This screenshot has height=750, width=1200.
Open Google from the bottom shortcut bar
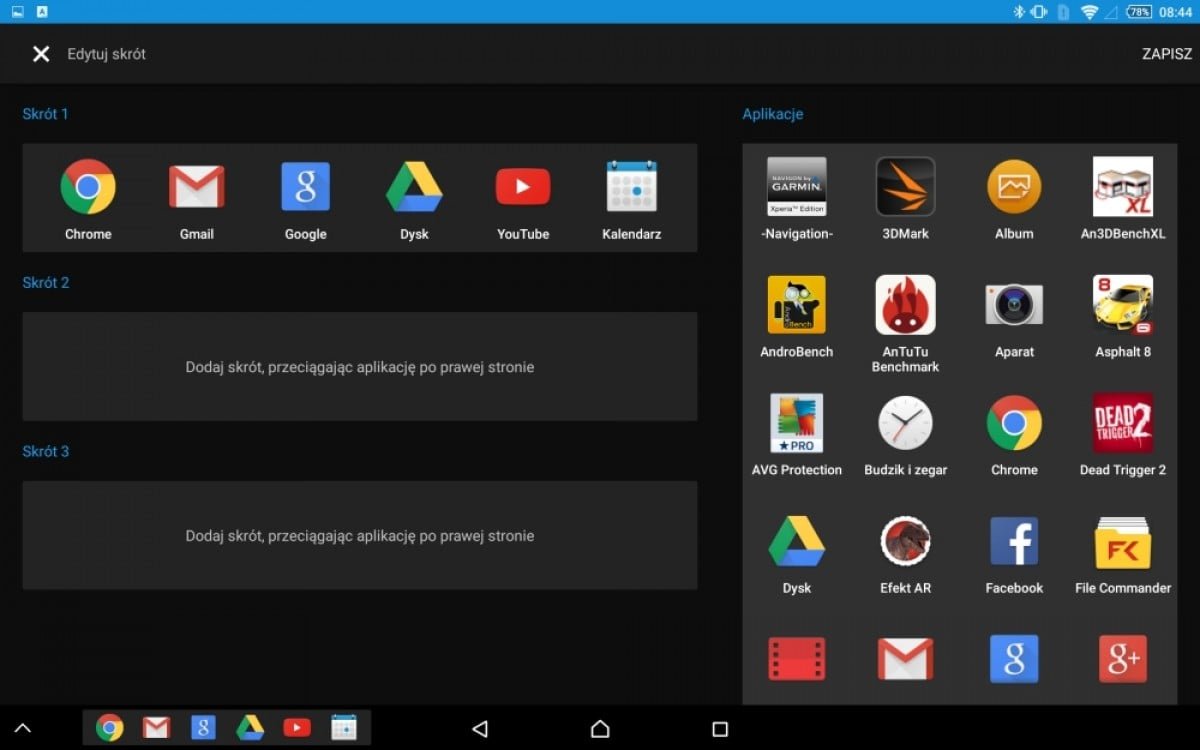(x=203, y=728)
